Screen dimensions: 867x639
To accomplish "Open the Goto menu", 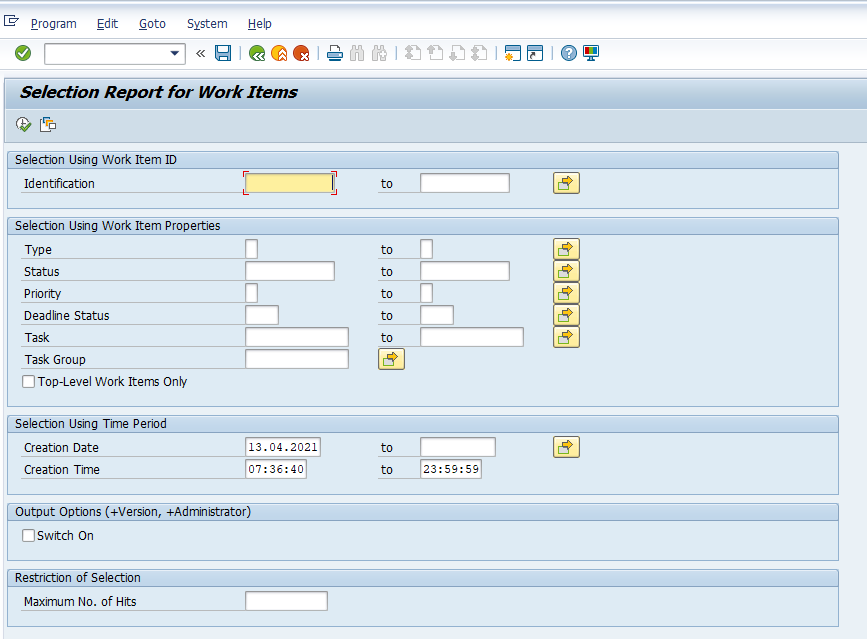I will [152, 23].
